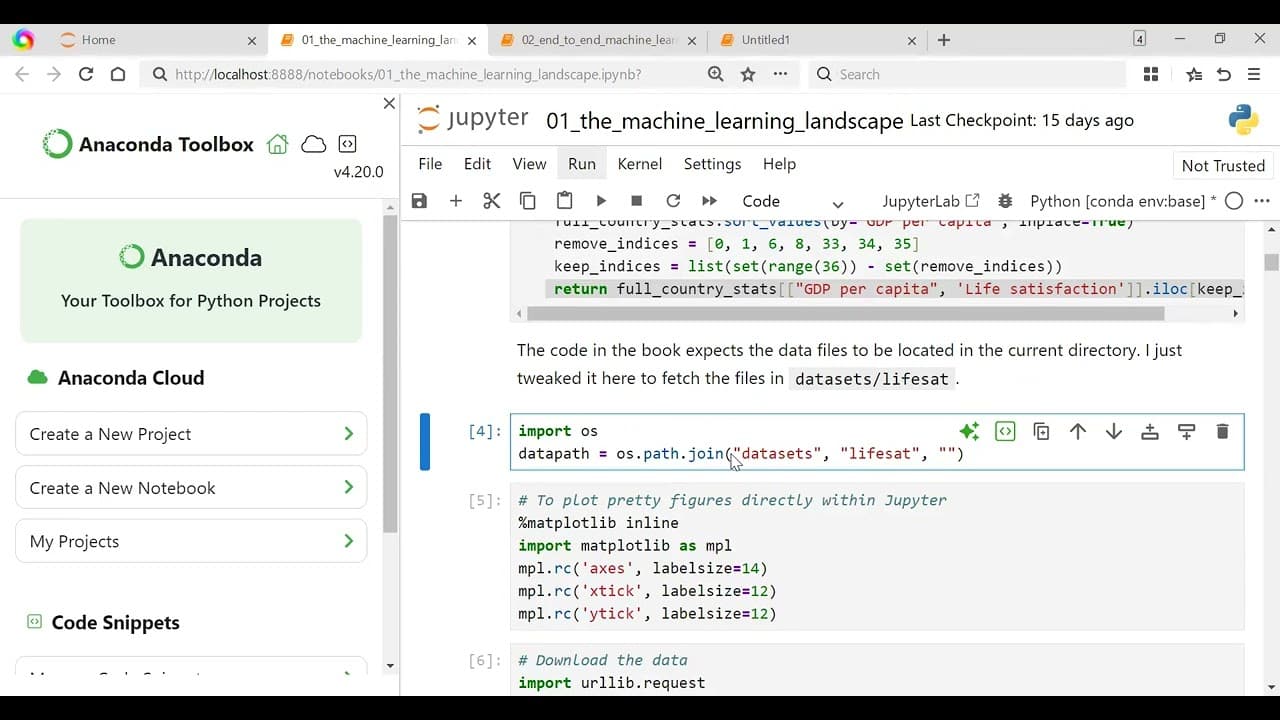Bookmark this page with star icon
Image resolution: width=1280 pixels, height=720 pixels.
(748, 74)
